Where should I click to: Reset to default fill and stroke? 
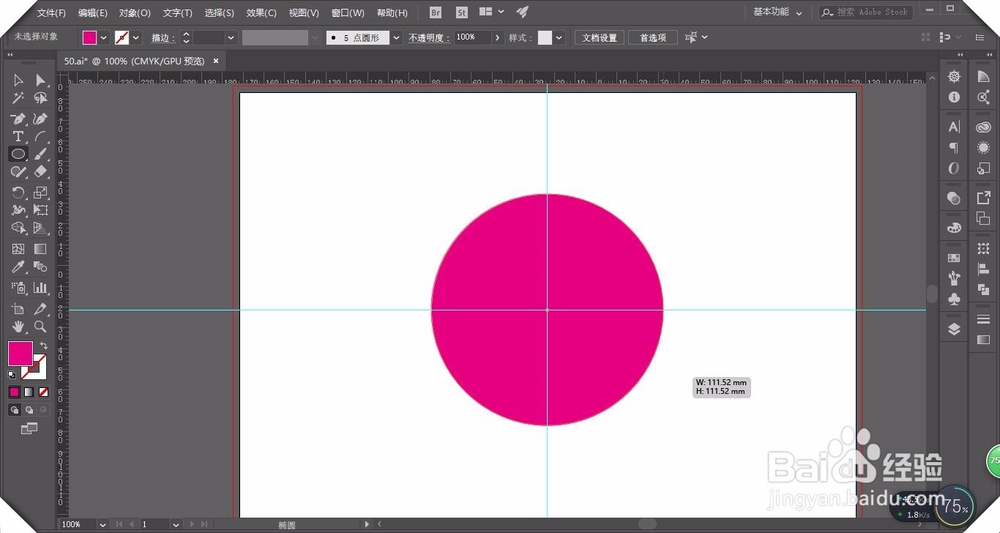(12, 375)
